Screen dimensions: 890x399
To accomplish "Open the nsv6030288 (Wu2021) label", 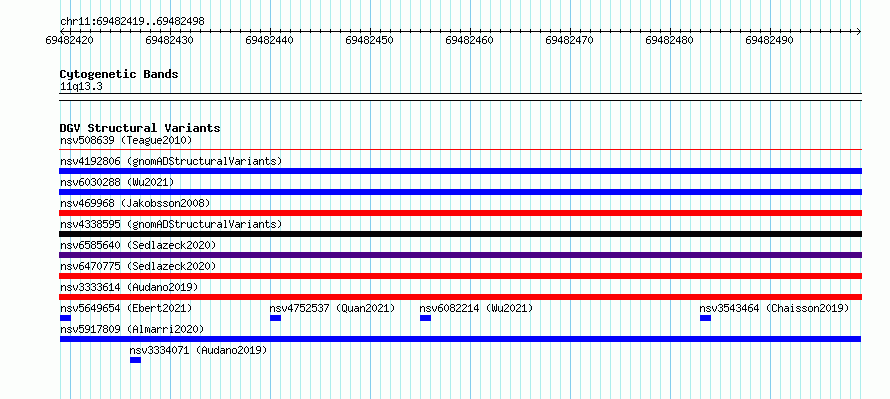I will (117, 182).
